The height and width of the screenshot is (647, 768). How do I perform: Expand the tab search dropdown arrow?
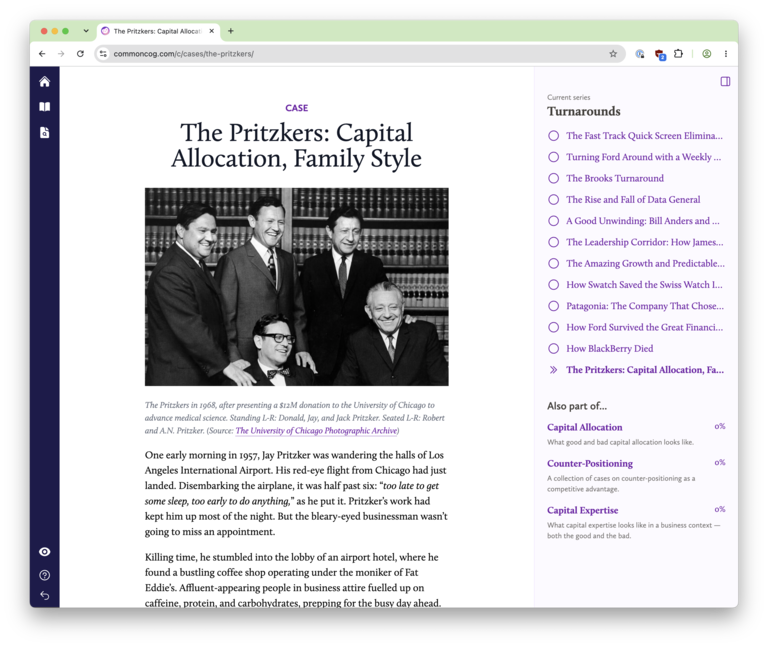click(x=86, y=31)
